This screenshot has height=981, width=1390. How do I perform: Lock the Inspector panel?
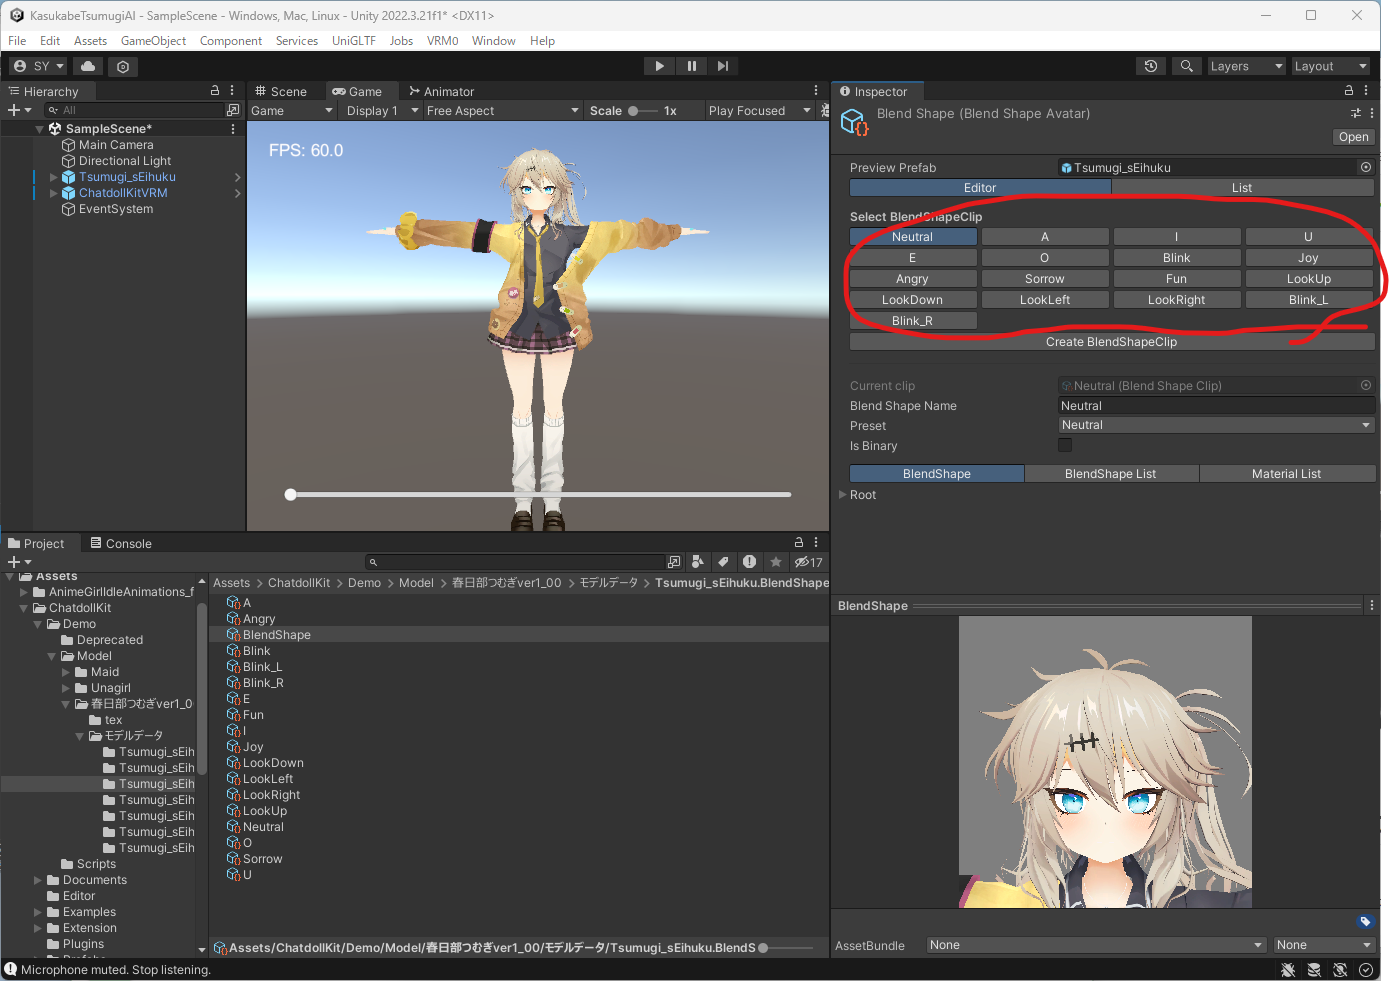click(x=1349, y=90)
